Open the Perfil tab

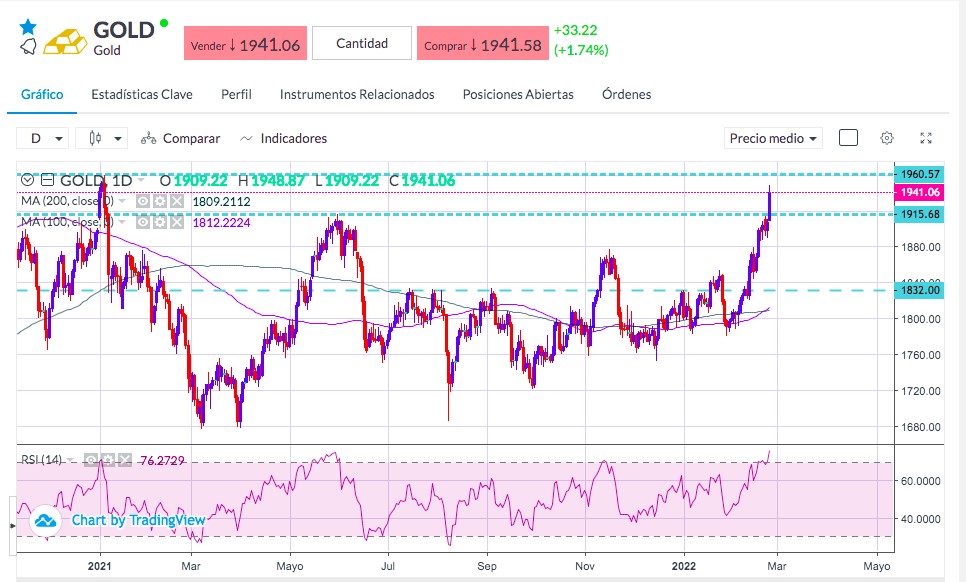pyautogui.click(x=236, y=94)
